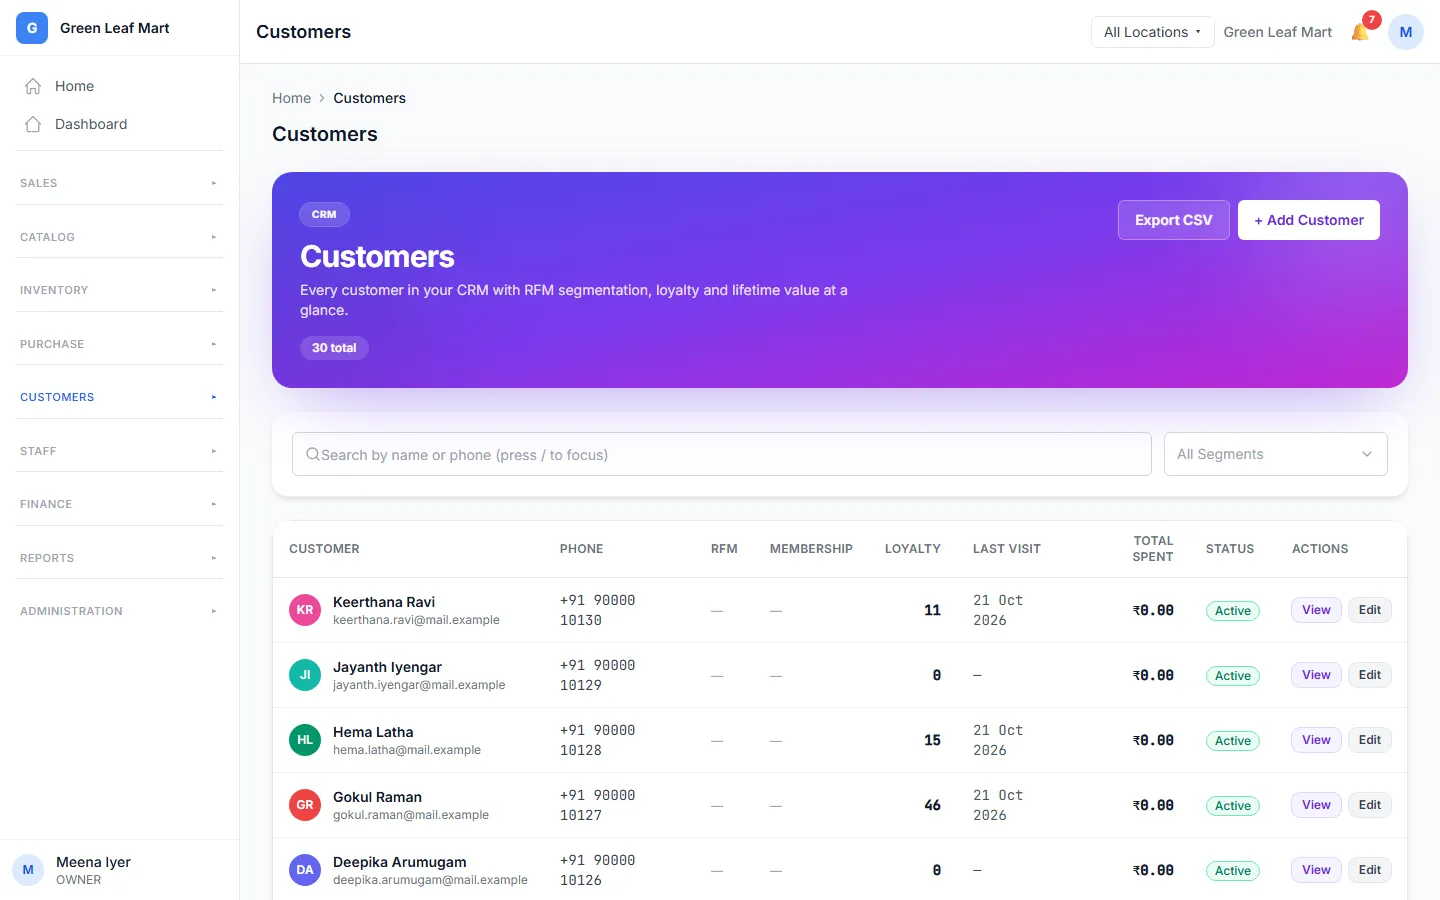The width and height of the screenshot is (1440, 900).
Task: View Gokul Raman's customer record
Action: coord(1316,805)
